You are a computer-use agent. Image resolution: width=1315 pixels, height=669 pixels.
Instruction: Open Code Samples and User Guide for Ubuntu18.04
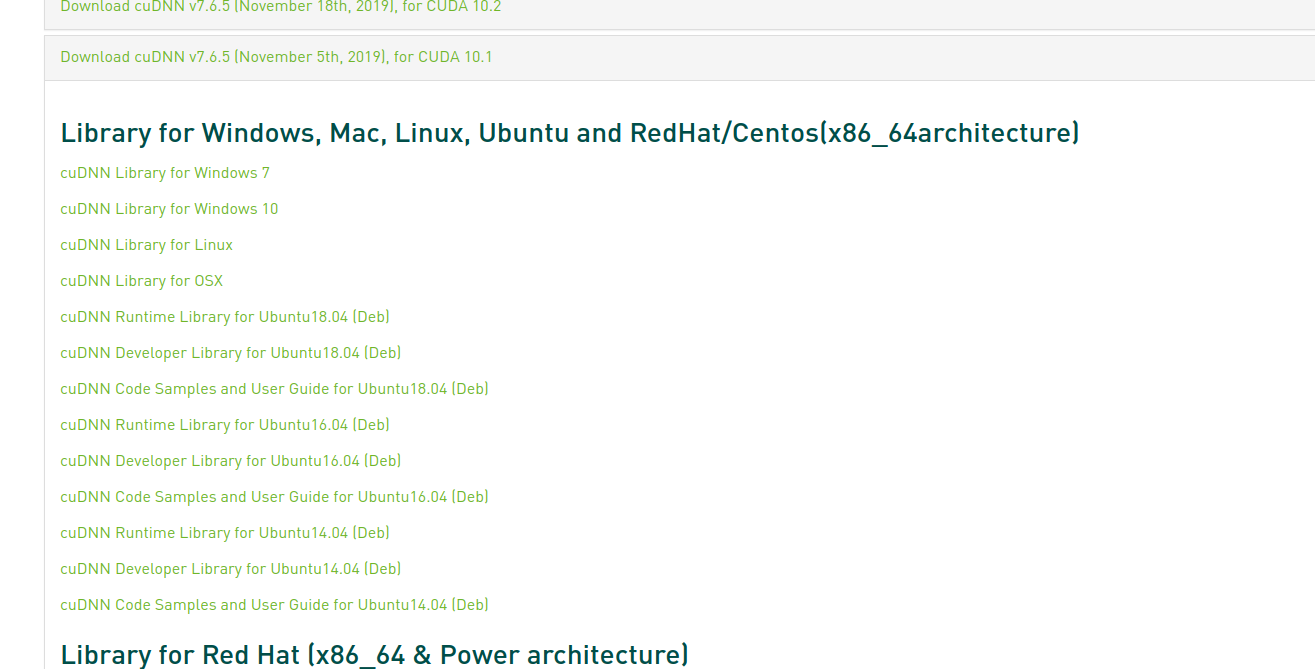pyautogui.click(x=275, y=389)
